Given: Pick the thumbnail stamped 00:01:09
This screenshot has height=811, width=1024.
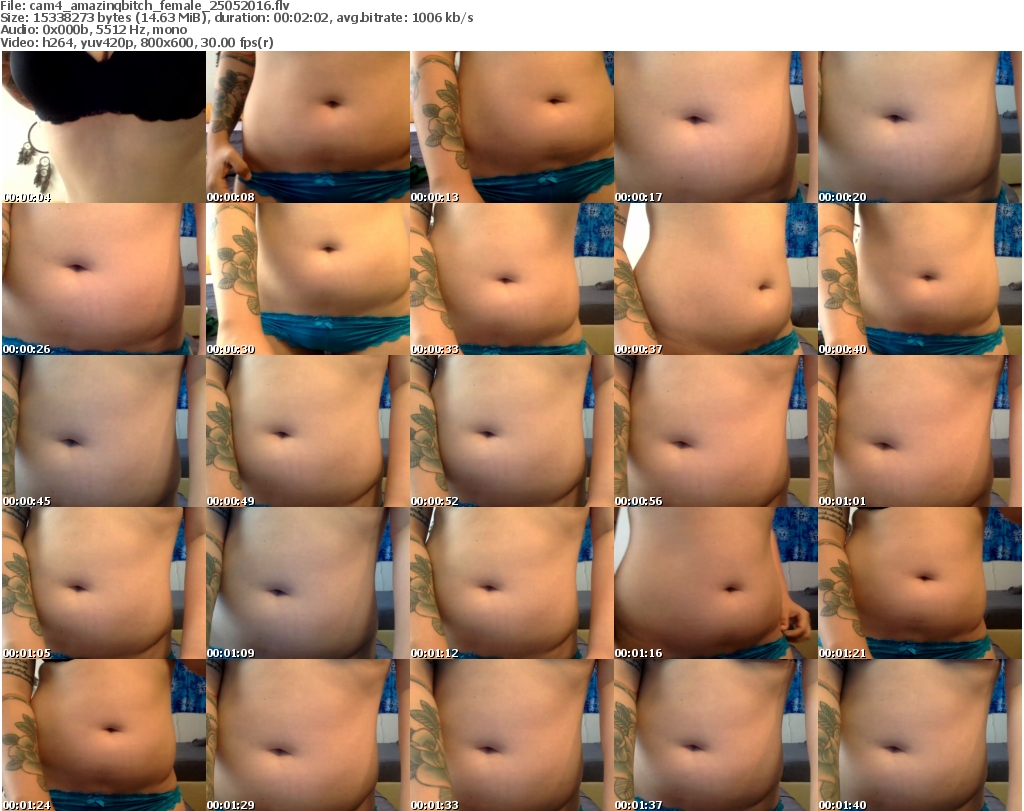Looking at the screenshot, I should pyautogui.click(x=308, y=583).
